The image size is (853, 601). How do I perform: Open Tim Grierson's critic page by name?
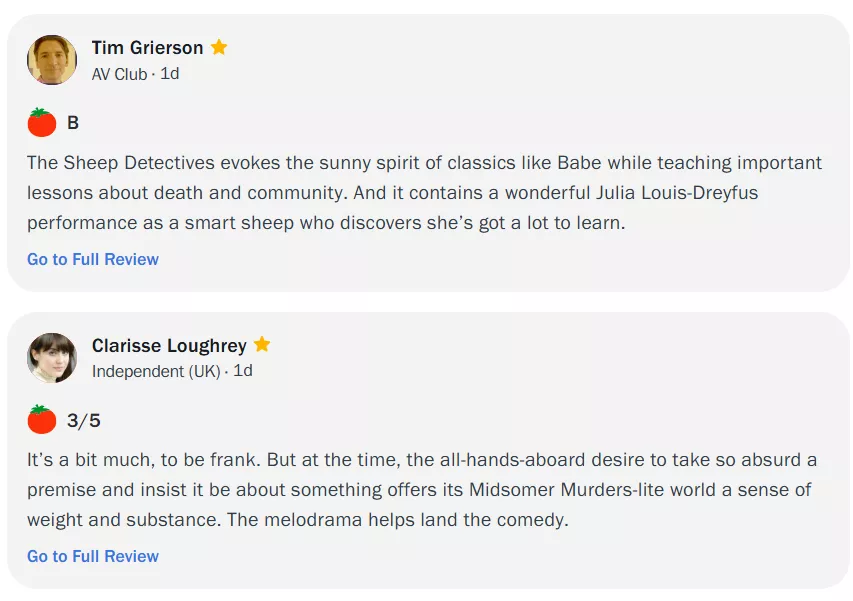click(x=147, y=48)
